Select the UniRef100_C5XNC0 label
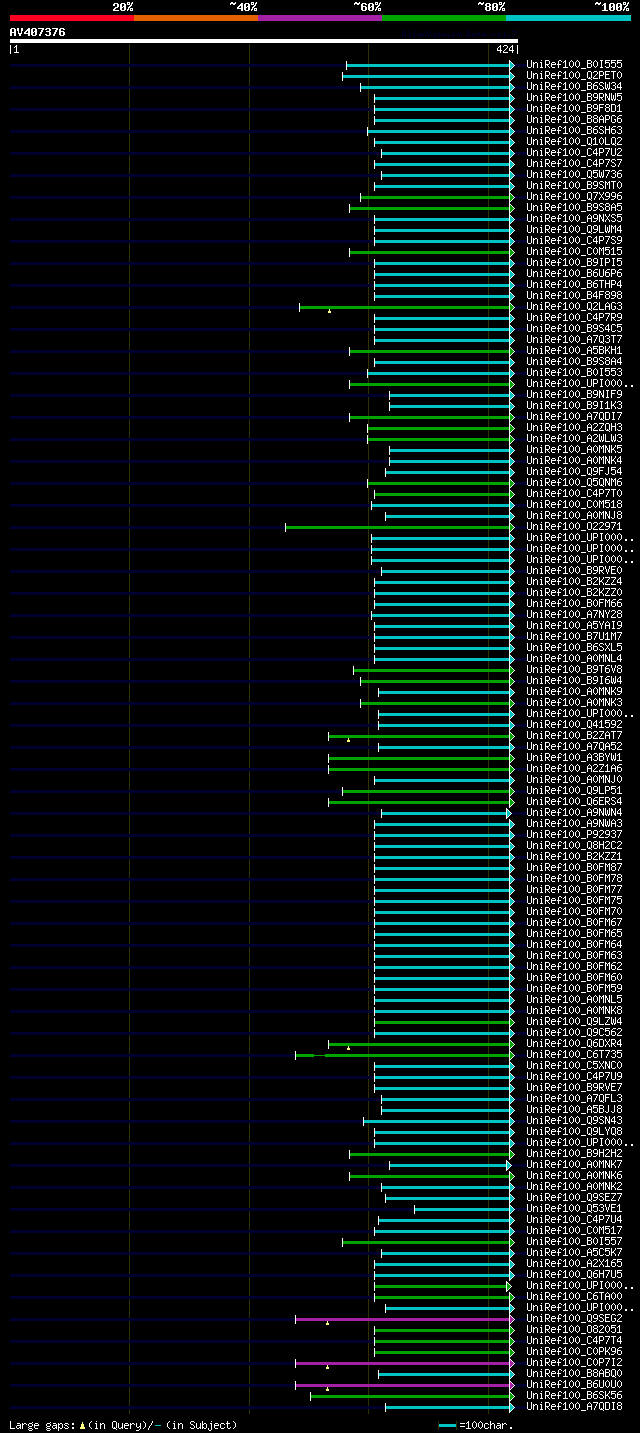 pos(574,1065)
